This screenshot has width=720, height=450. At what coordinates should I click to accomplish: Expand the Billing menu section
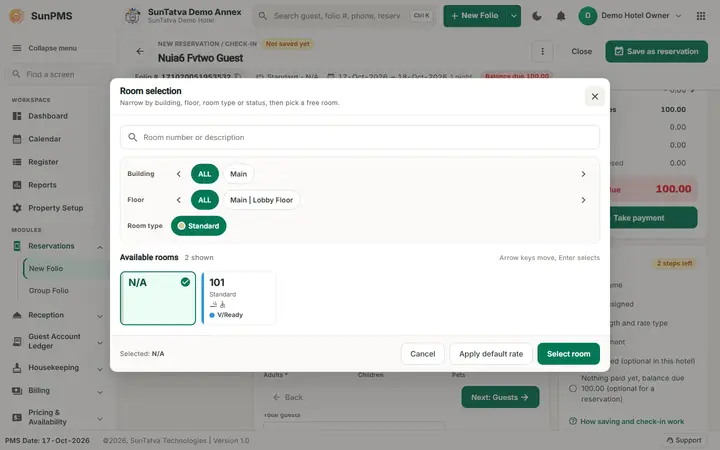(x=100, y=392)
